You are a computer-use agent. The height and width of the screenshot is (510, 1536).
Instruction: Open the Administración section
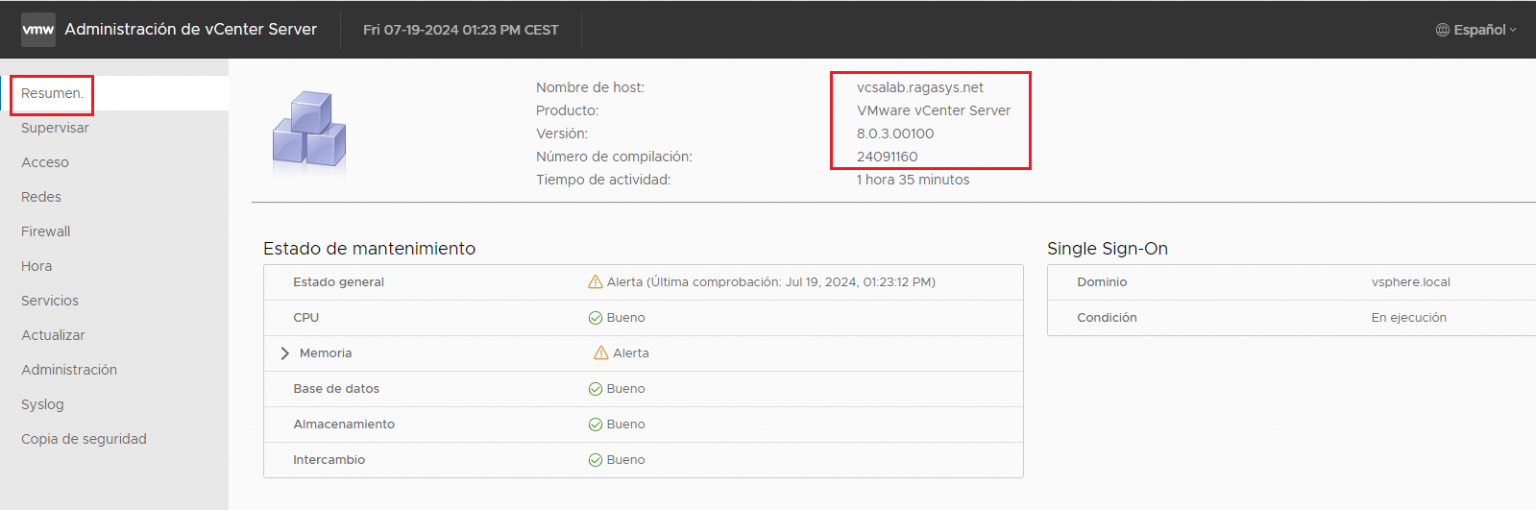(x=69, y=369)
